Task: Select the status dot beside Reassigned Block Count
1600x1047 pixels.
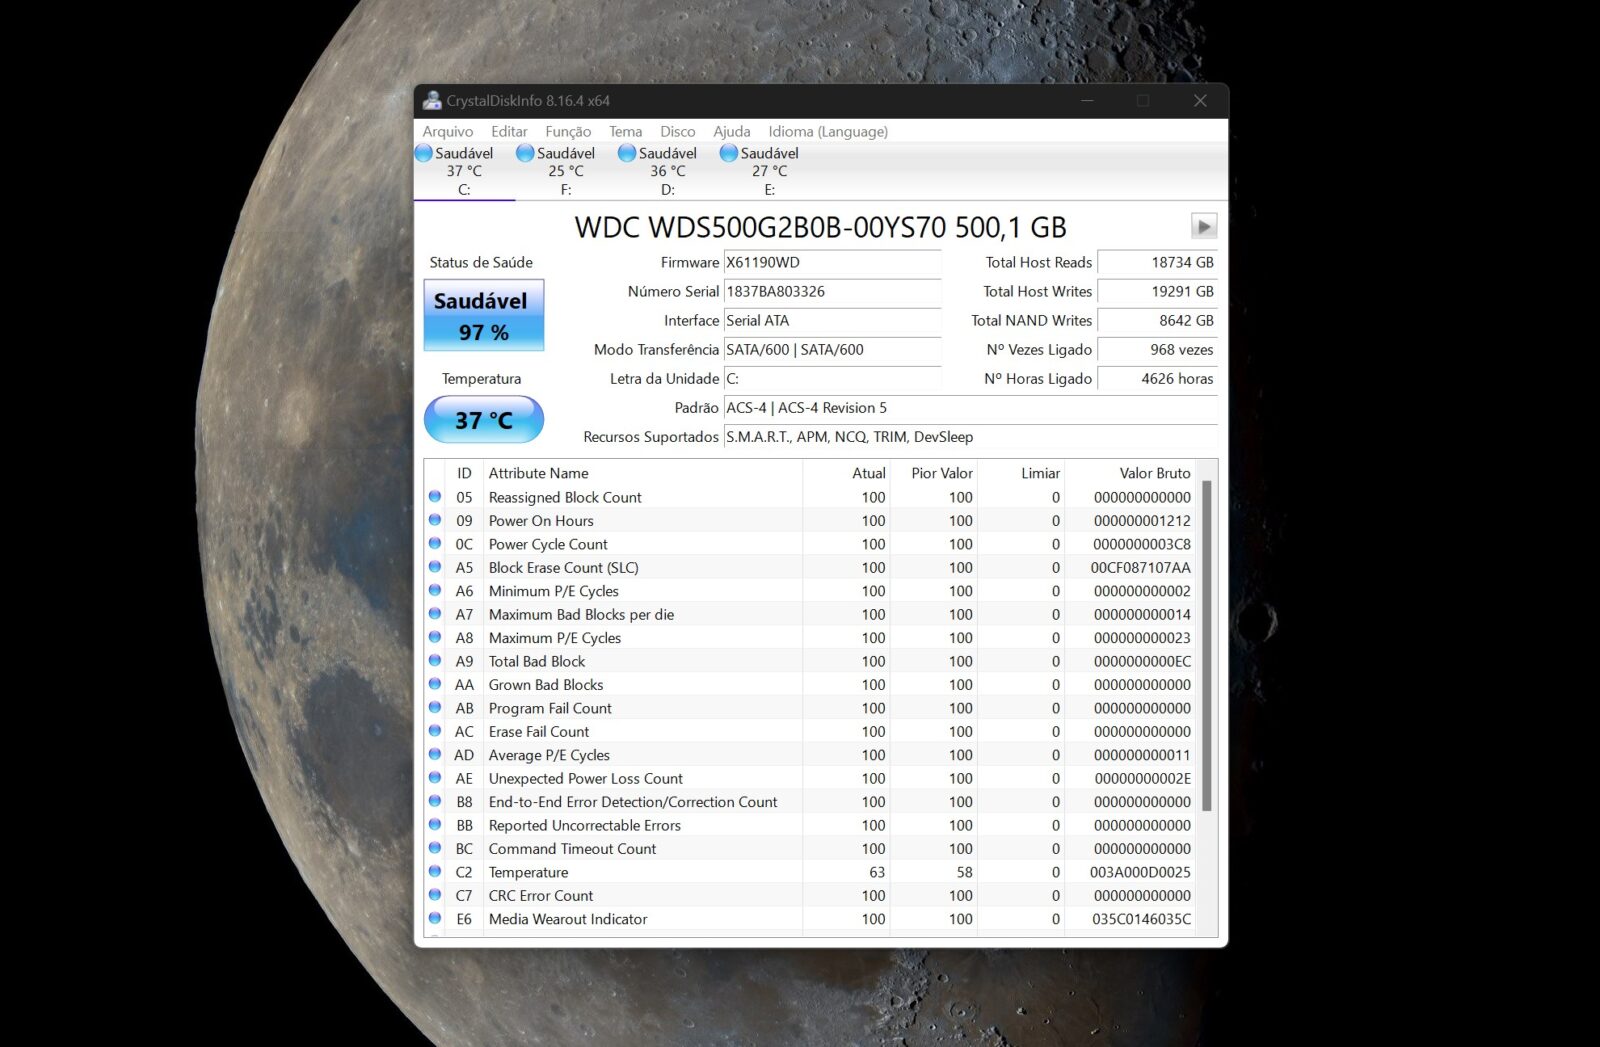Action: [436, 496]
